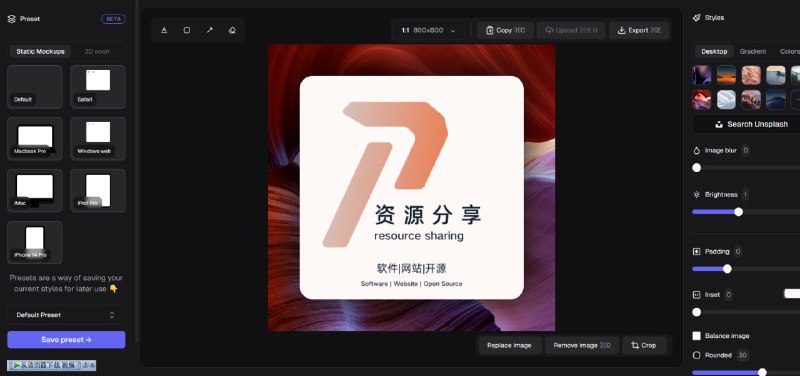Choose the iMac mockup preset
Screen dimensions: 800x376
pos(35,190)
